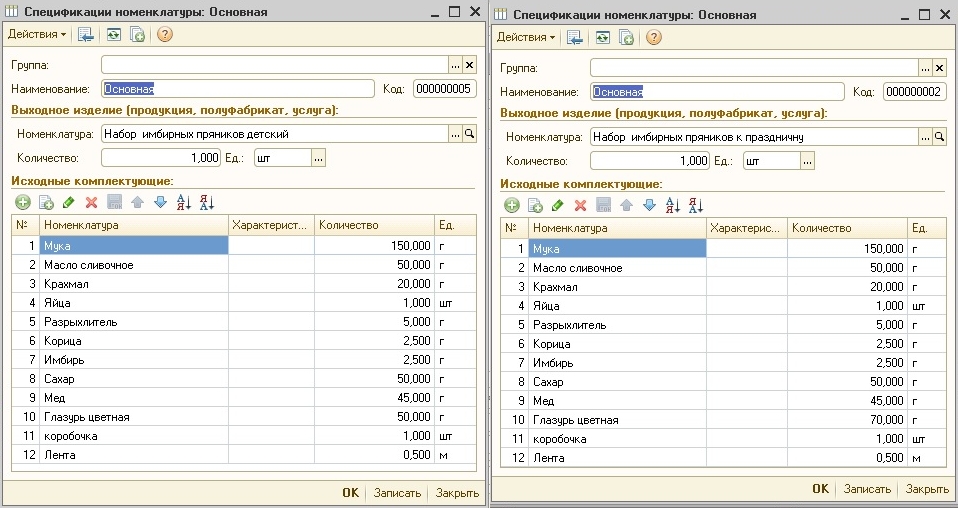Choose unit via Ед. ellipsis in left window
Image resolution: width=958 pixels, height=508 pixels.
pyautogui.click(x=318, y=158)
